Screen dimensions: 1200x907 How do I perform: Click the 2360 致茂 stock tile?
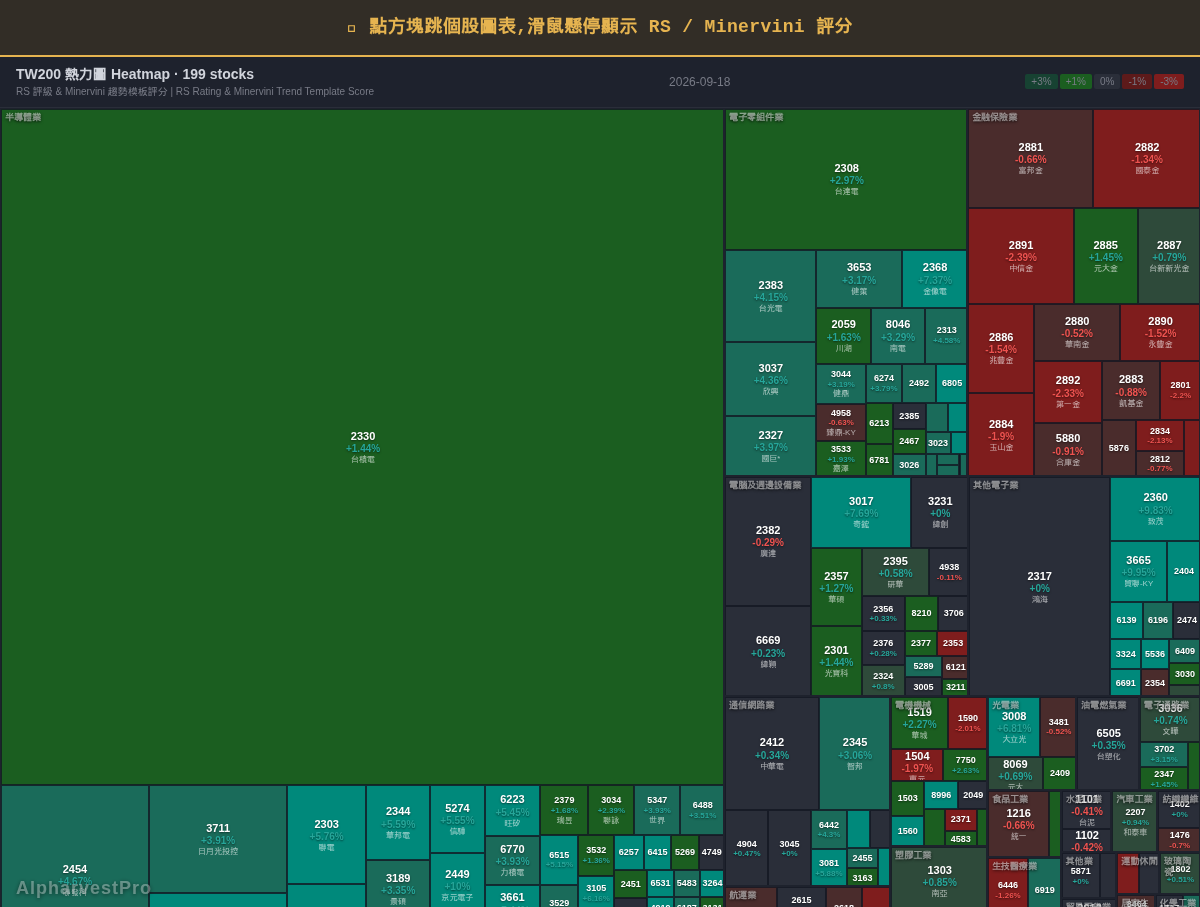(1155, 509)
